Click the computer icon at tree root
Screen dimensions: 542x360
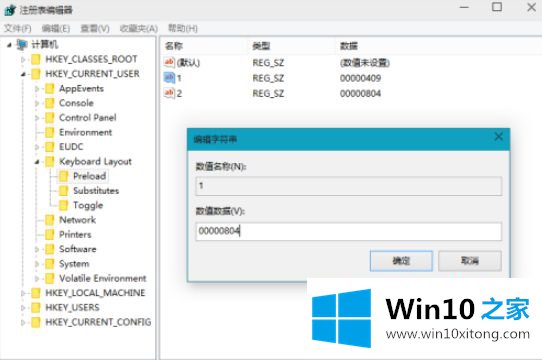[x=22, y=45]
